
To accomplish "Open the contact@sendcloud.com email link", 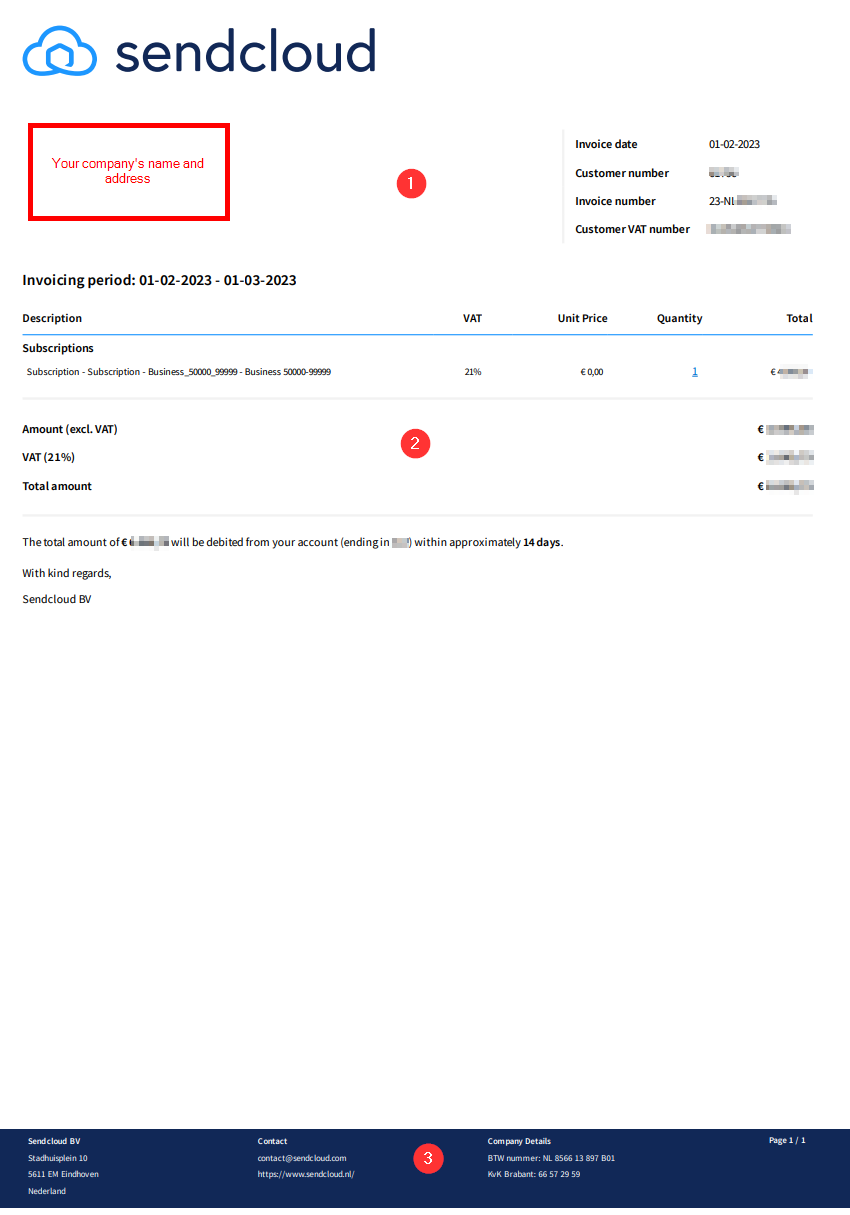I will [302, 1158].
